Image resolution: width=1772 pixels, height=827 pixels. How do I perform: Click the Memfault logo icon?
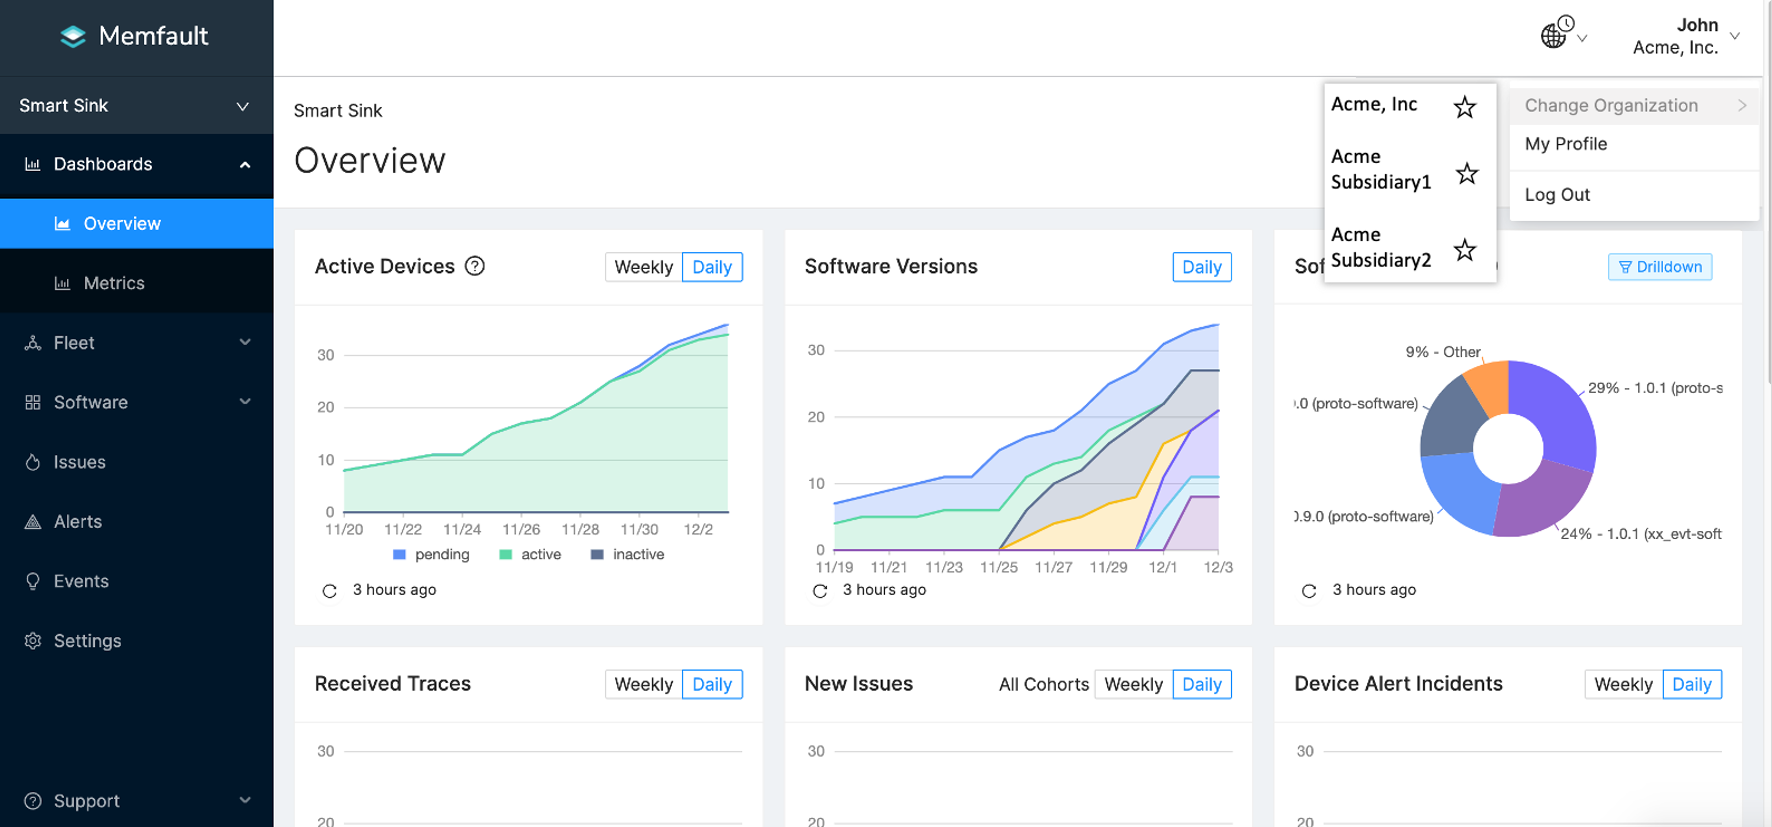(x=73, y=37)
